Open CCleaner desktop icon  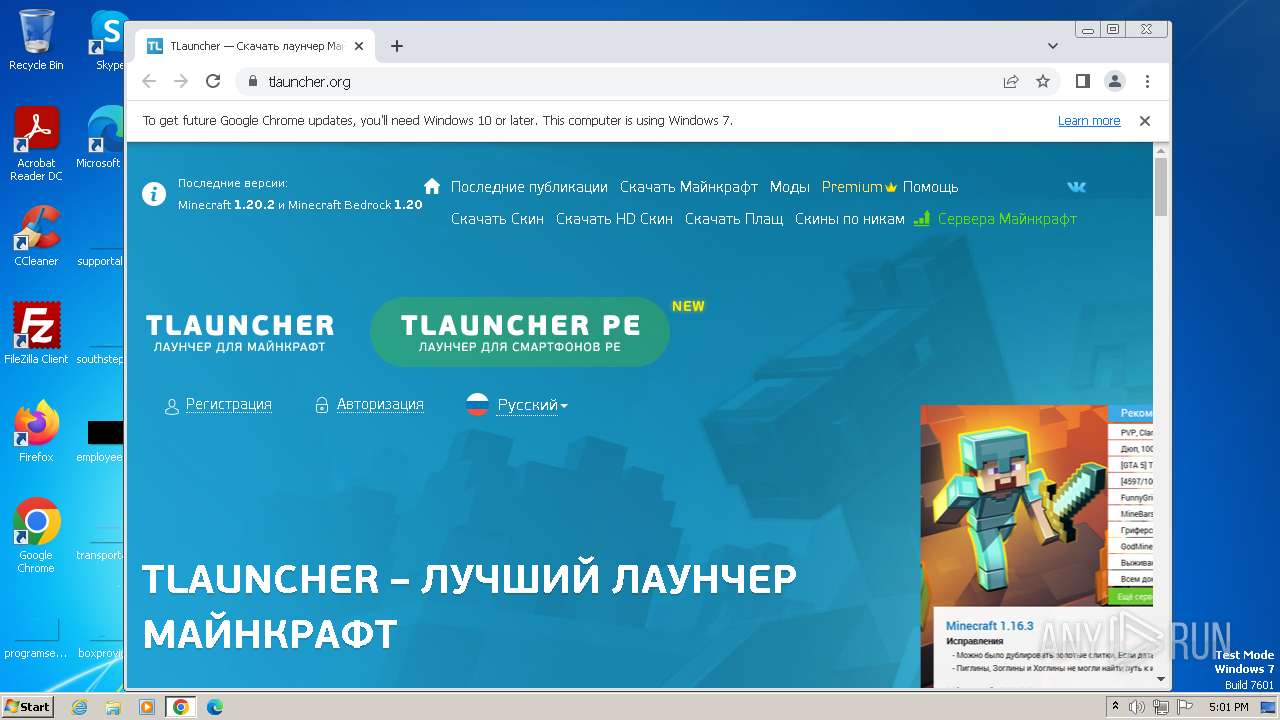36,236
